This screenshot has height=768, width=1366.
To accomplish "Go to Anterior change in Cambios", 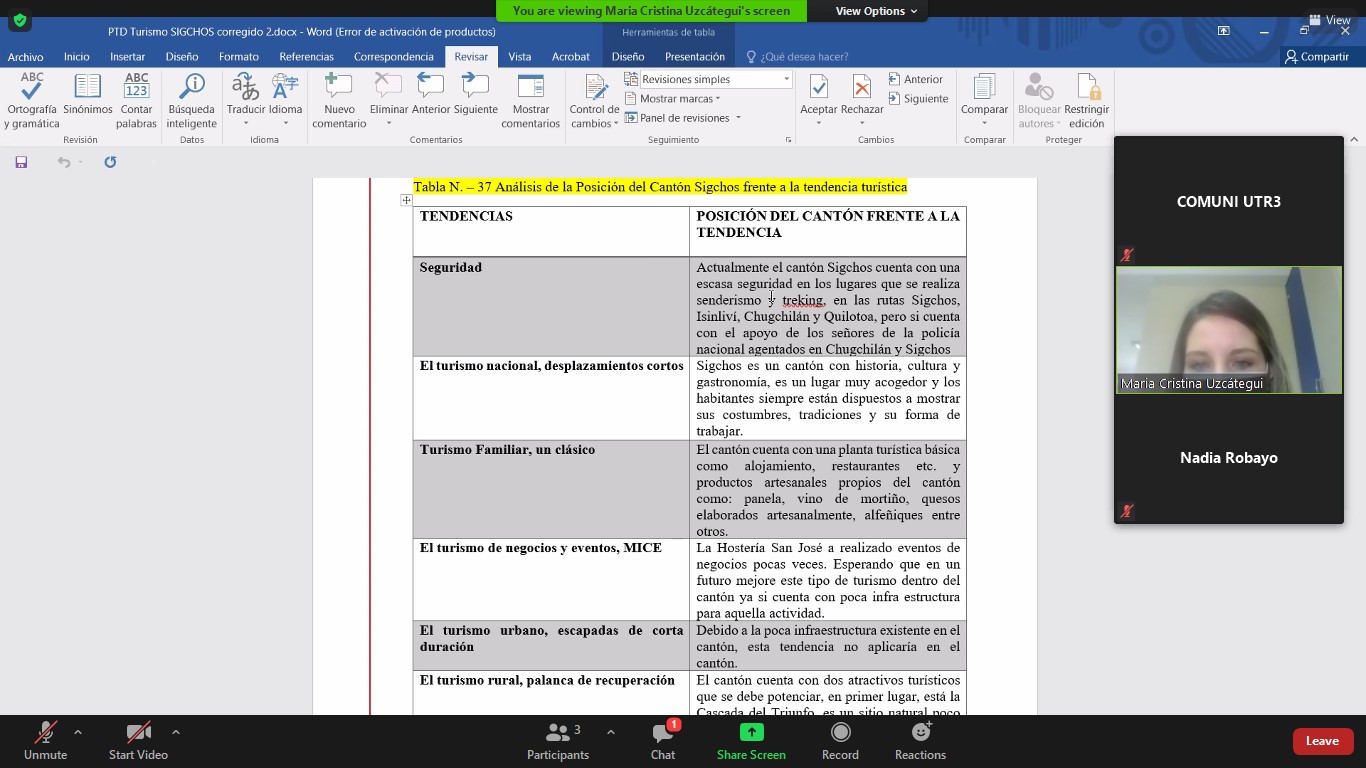I will (x=915, y=79).
